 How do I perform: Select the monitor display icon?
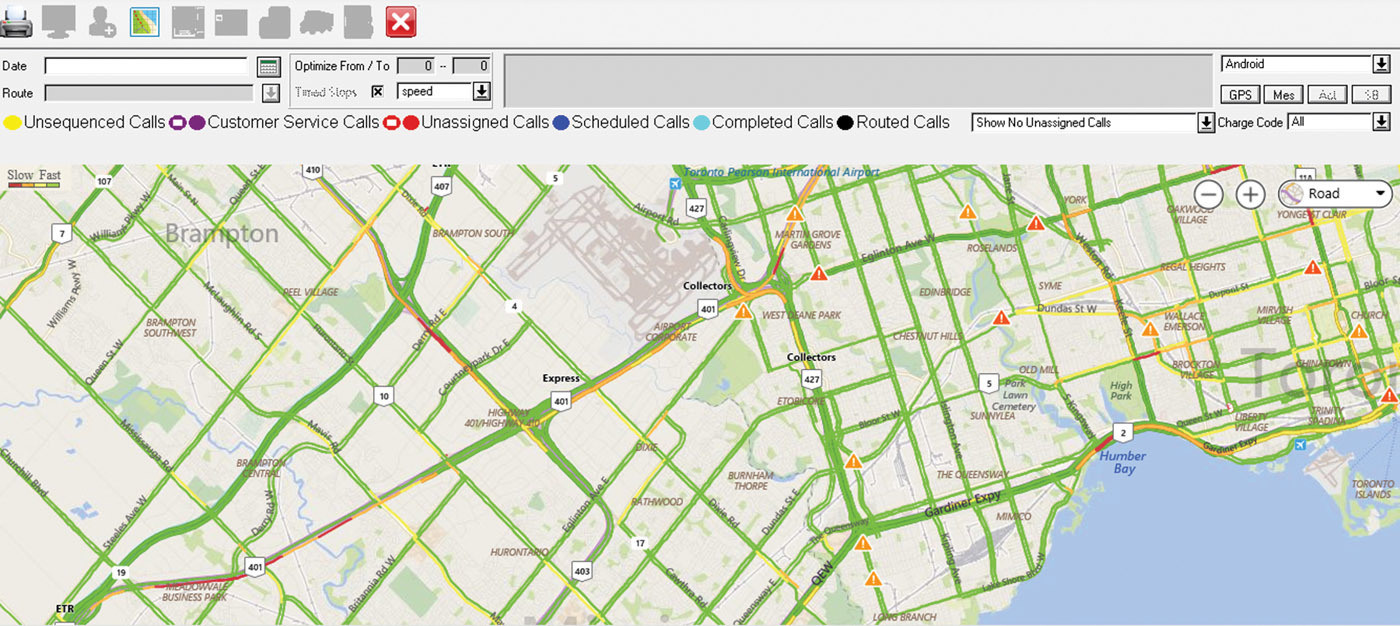pyautogui.click(x=57, y=20)
